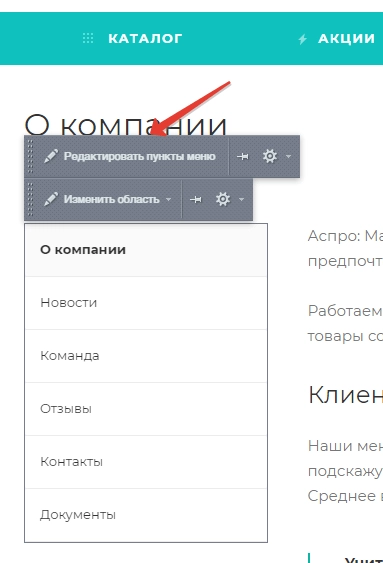Expand dropdown arrow after area toolbar gear
The image size is (383, 563).
pos(241,199)
